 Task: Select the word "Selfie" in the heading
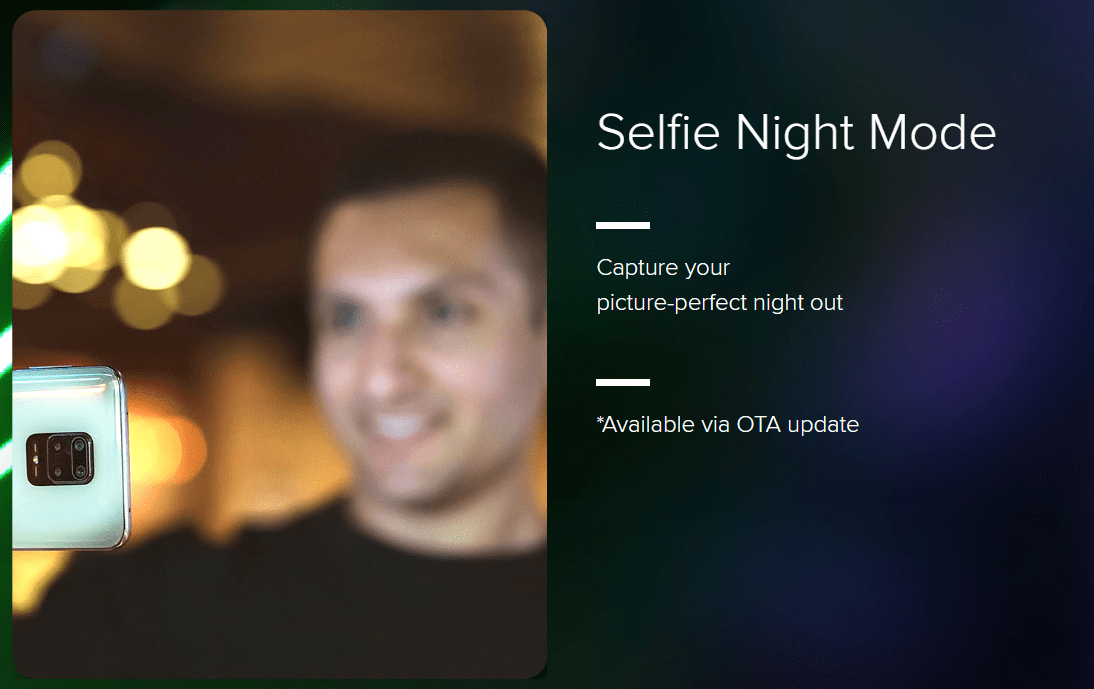[x=659, y=132]
